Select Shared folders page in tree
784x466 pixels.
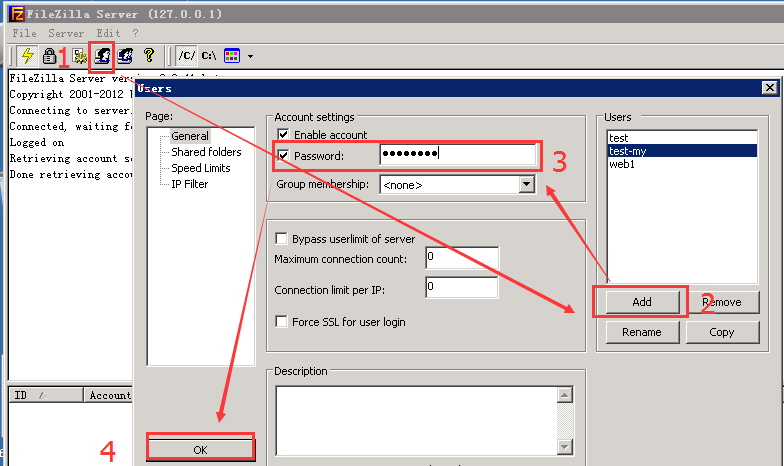tap(206, 152)
